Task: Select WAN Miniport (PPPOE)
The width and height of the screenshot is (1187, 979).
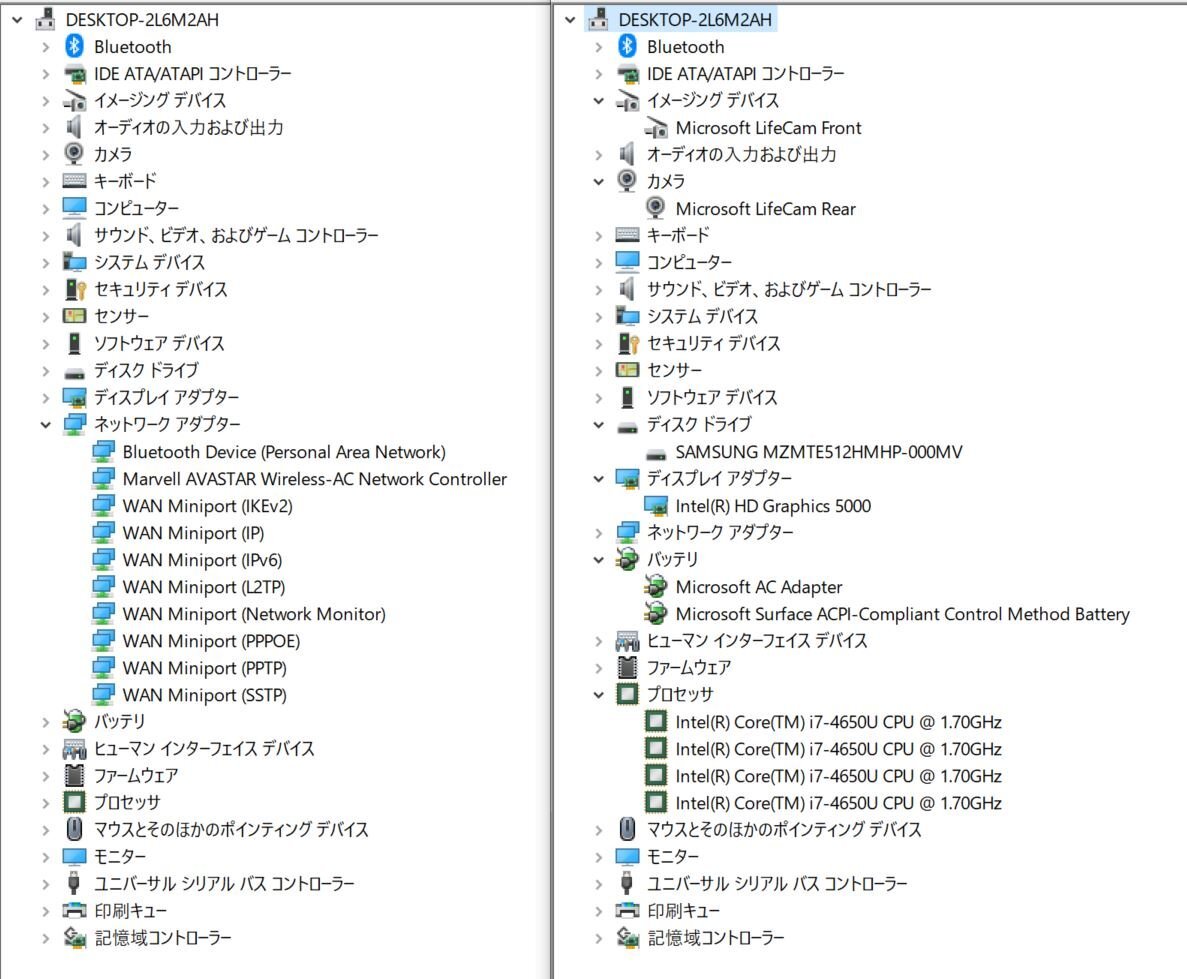Action: pyautogui.click(x=211, y=641)
